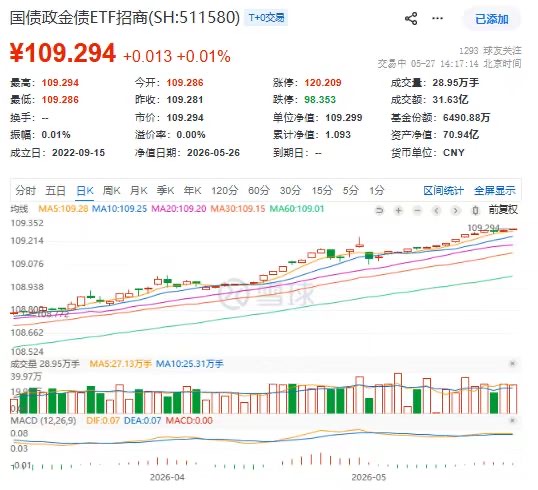Click the volume MA5:27.13万手 label
Viewport: 538px width, 490px height.
(120, 364)
